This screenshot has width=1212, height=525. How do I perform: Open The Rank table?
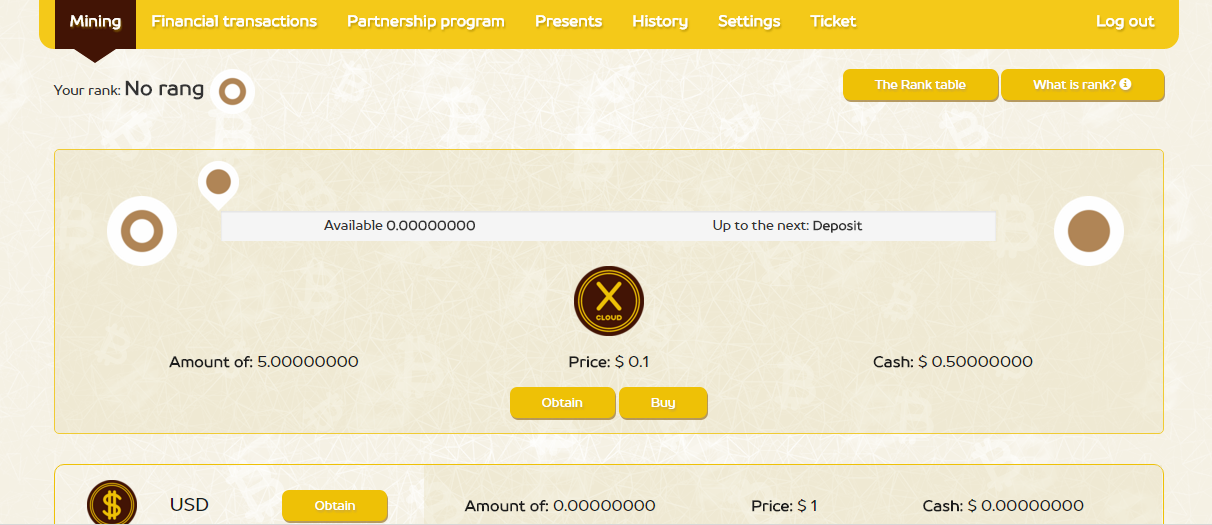pyautogui.click(x=920, y=85)
